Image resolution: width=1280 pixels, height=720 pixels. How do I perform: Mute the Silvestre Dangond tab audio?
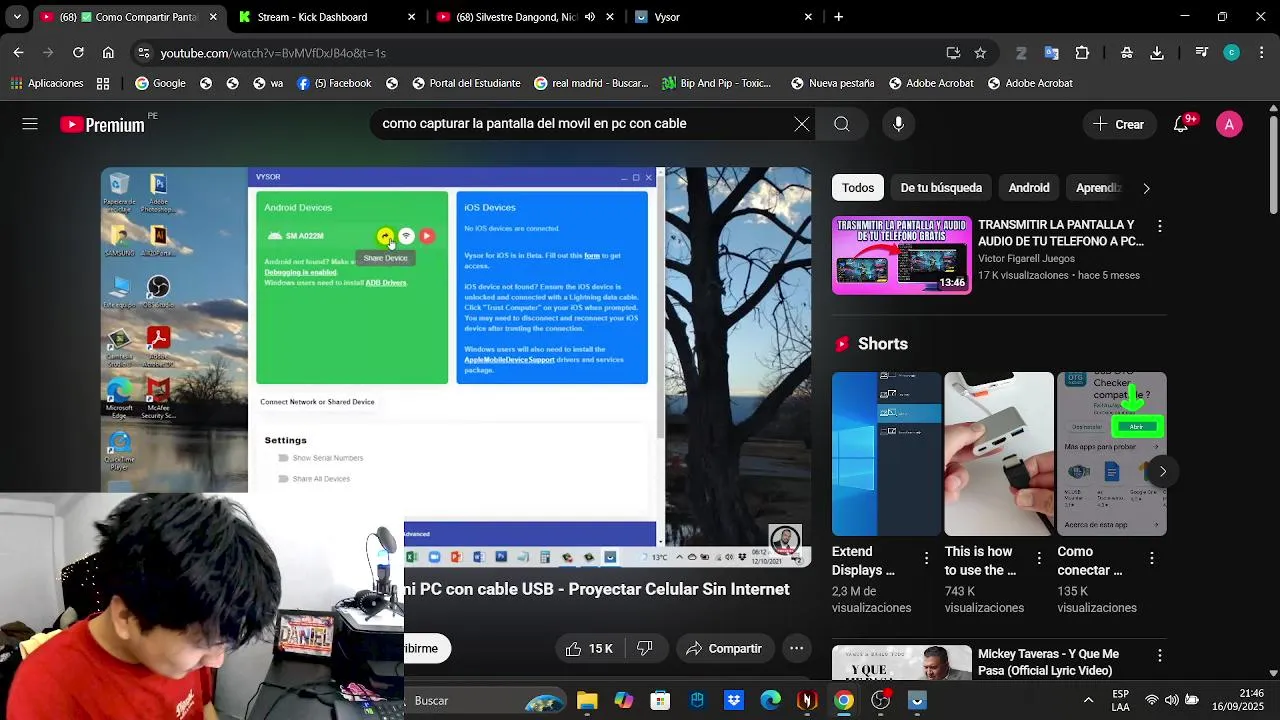point(589,17)
